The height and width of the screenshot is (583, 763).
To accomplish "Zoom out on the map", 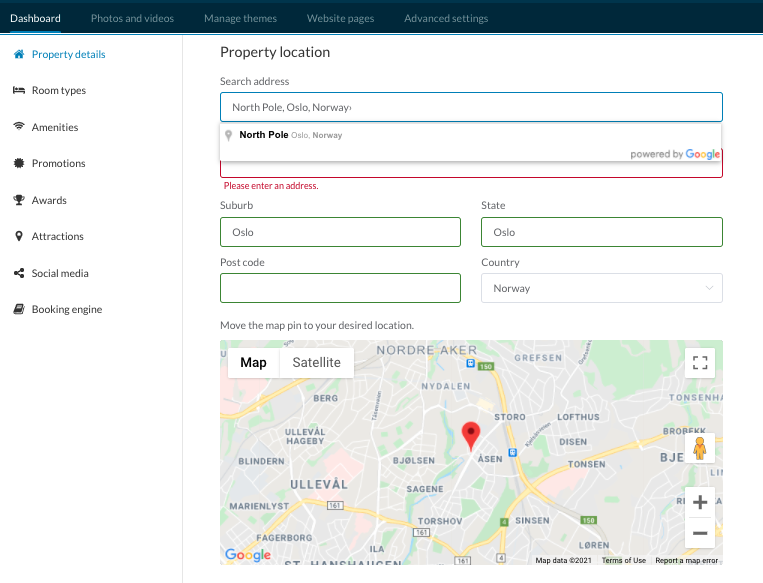I will pyautogui.click(x=700, y=533).
